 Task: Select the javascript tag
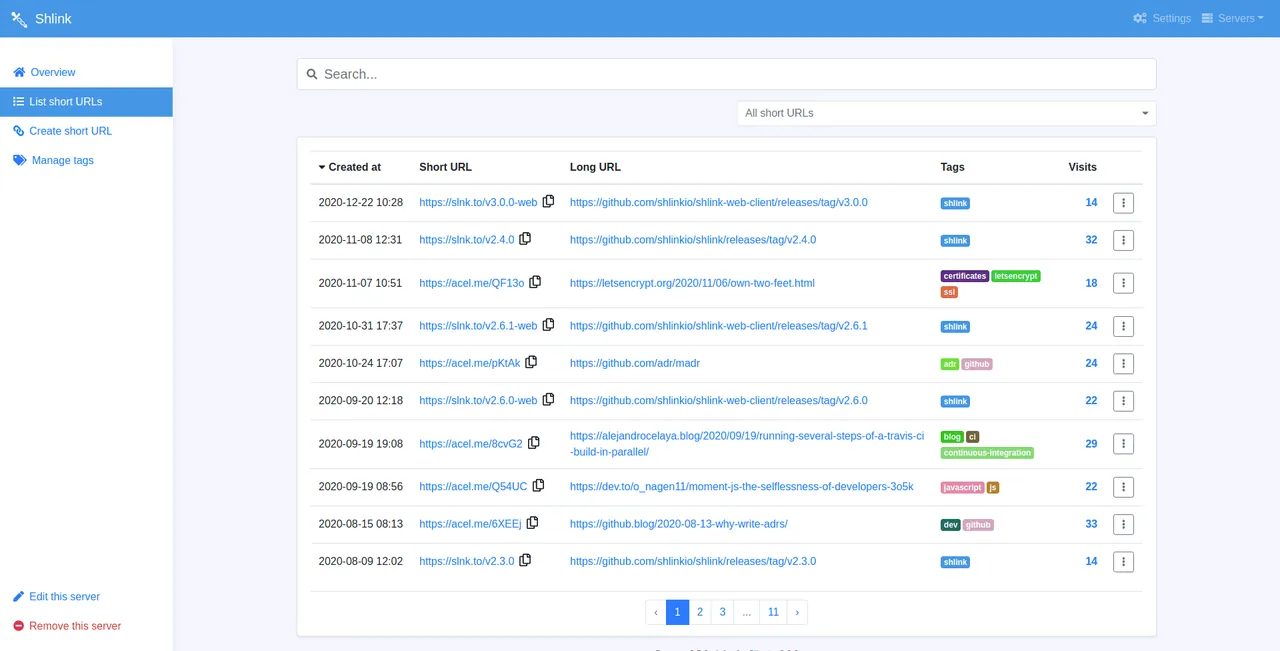tap(963, 487)
